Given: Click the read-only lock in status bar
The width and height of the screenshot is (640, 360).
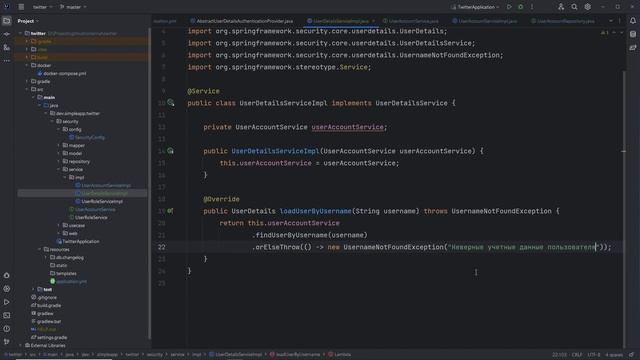Looking at the screenshot, I should [x=631, y=355].
